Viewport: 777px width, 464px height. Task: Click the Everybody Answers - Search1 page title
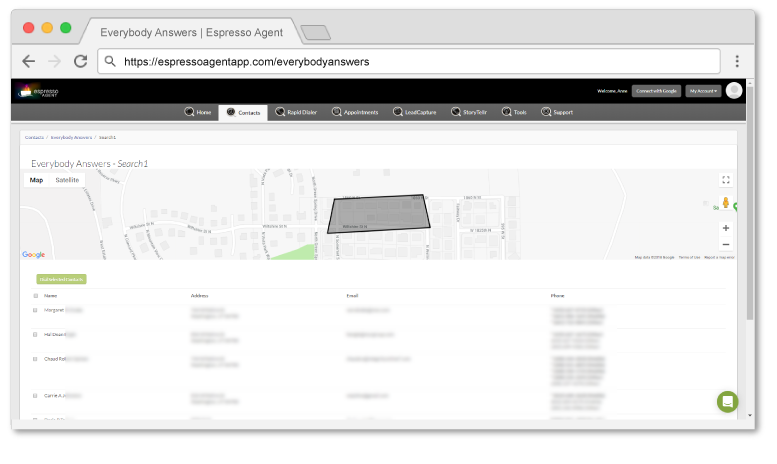pyautogui.click(x=89, y=164)
